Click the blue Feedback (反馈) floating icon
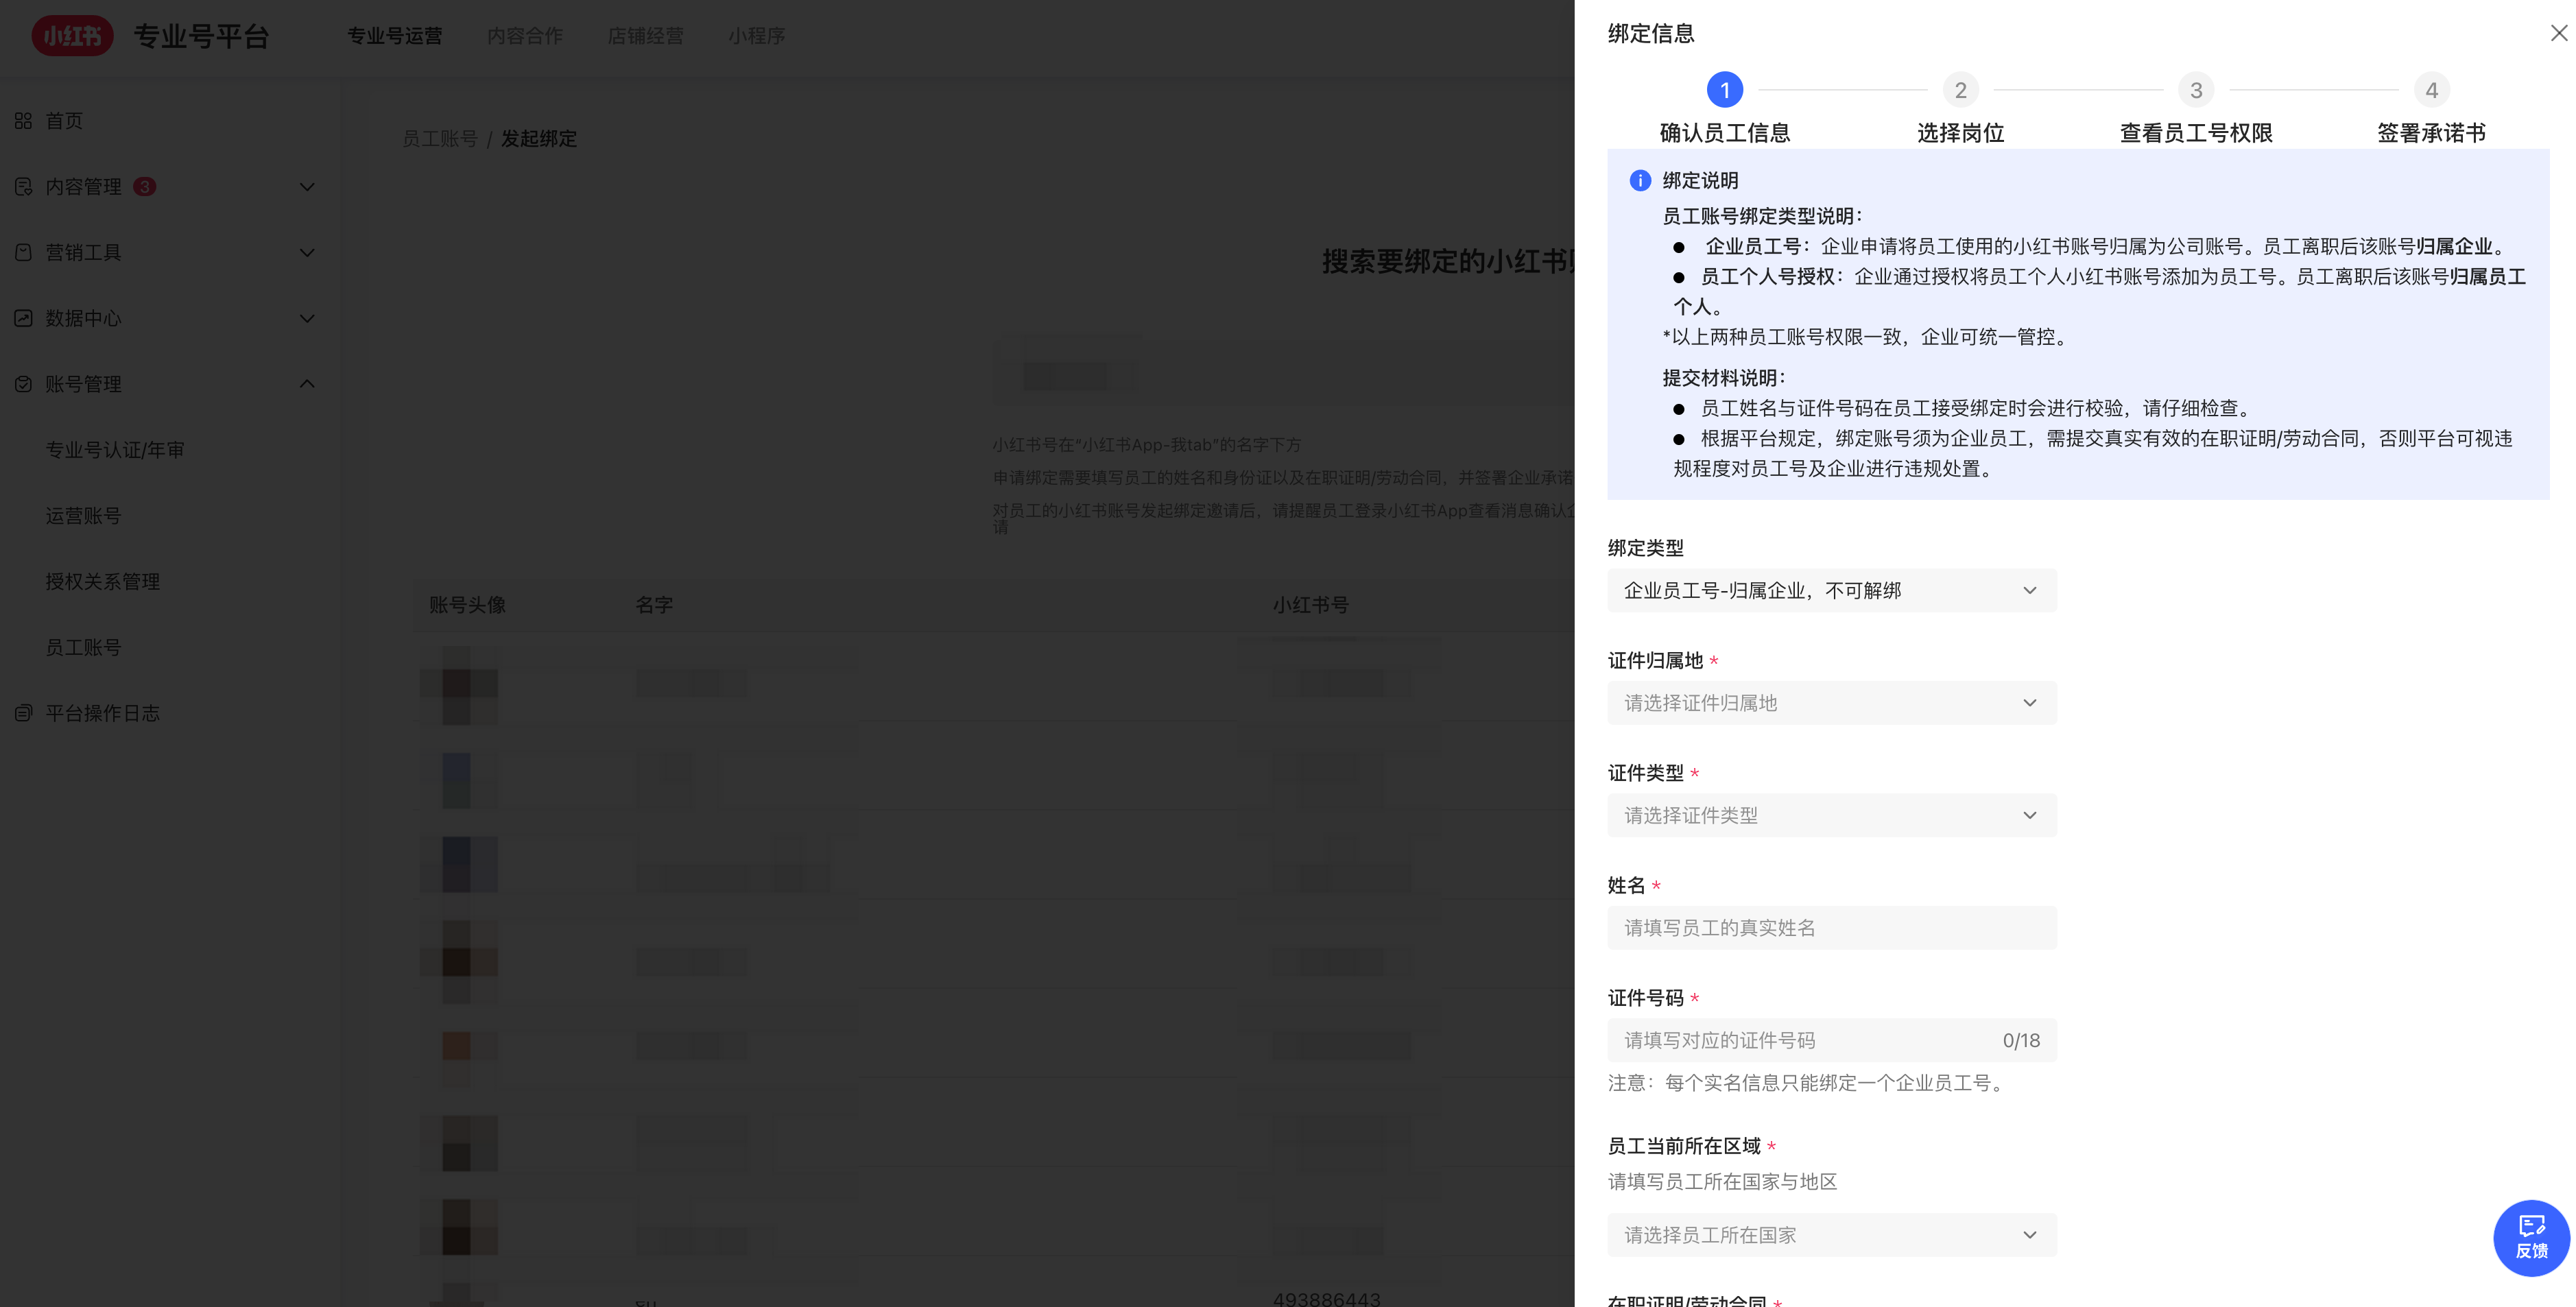Image resolution: width=2576 pixels, height=1307 pixels. [2531, 1237]
